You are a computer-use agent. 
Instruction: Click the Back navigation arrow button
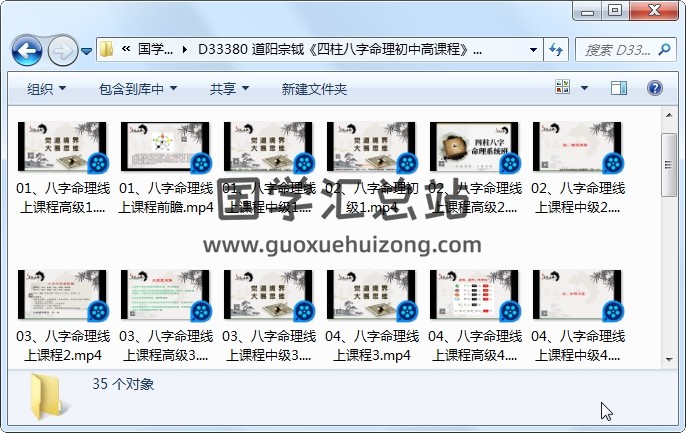click(x=26, y=49)
